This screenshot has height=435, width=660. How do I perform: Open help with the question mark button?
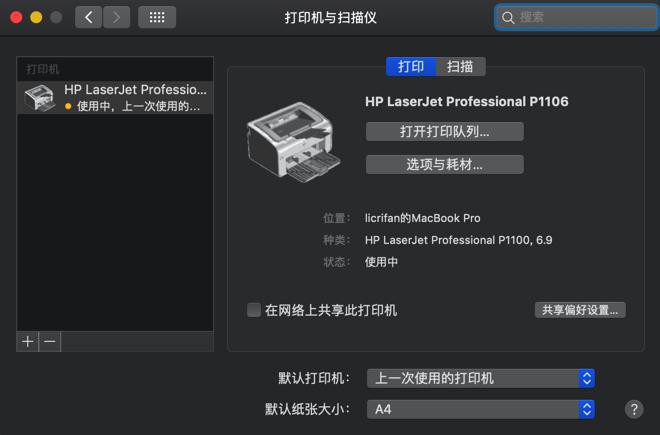(x=634, y=409)
